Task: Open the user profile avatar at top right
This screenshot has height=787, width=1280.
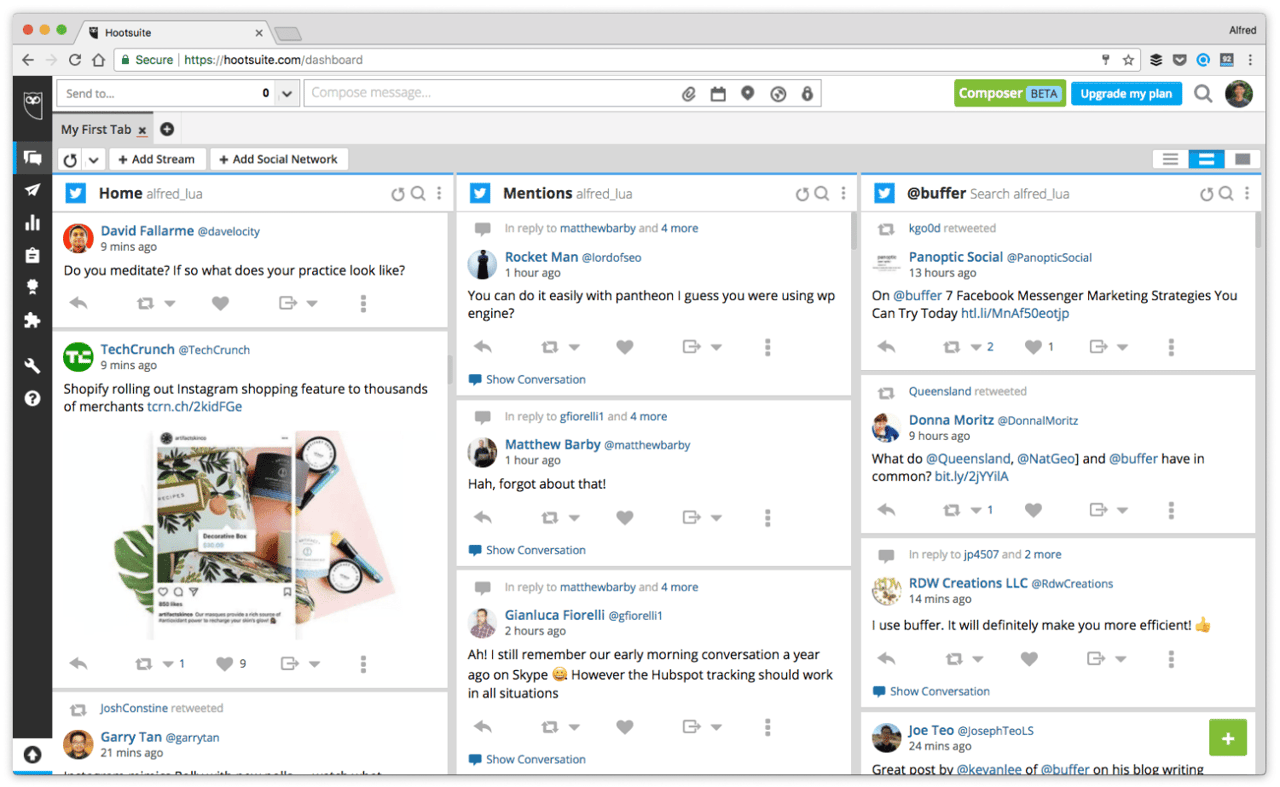Action: [1239, 94]
